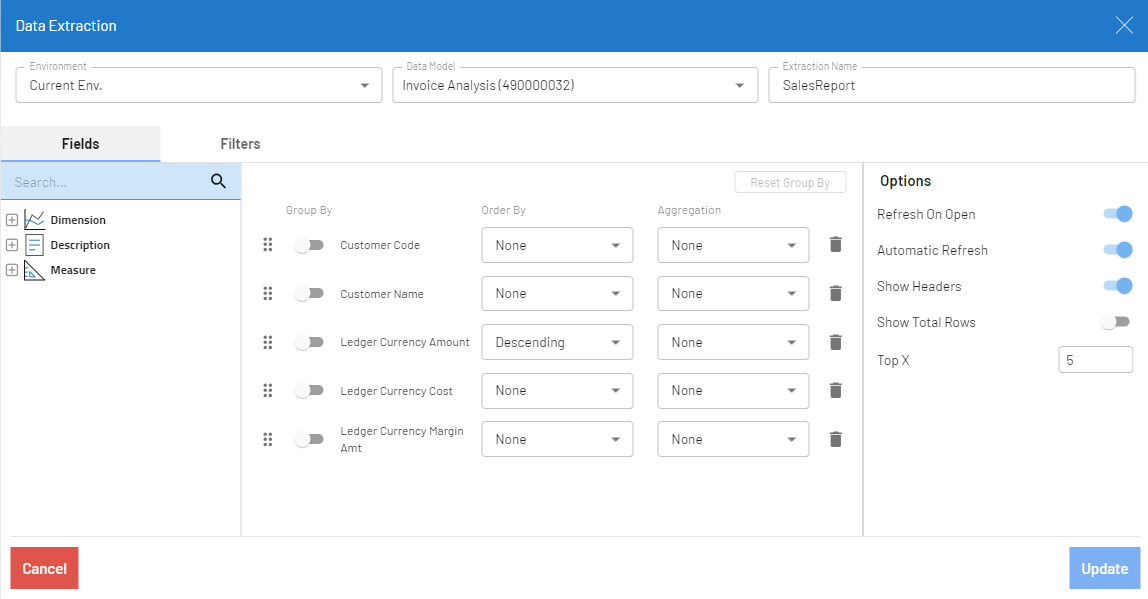Disable the Refresh On Open switch
This screenshot has width=1148, height=599.
click(x=1117, y=214)
